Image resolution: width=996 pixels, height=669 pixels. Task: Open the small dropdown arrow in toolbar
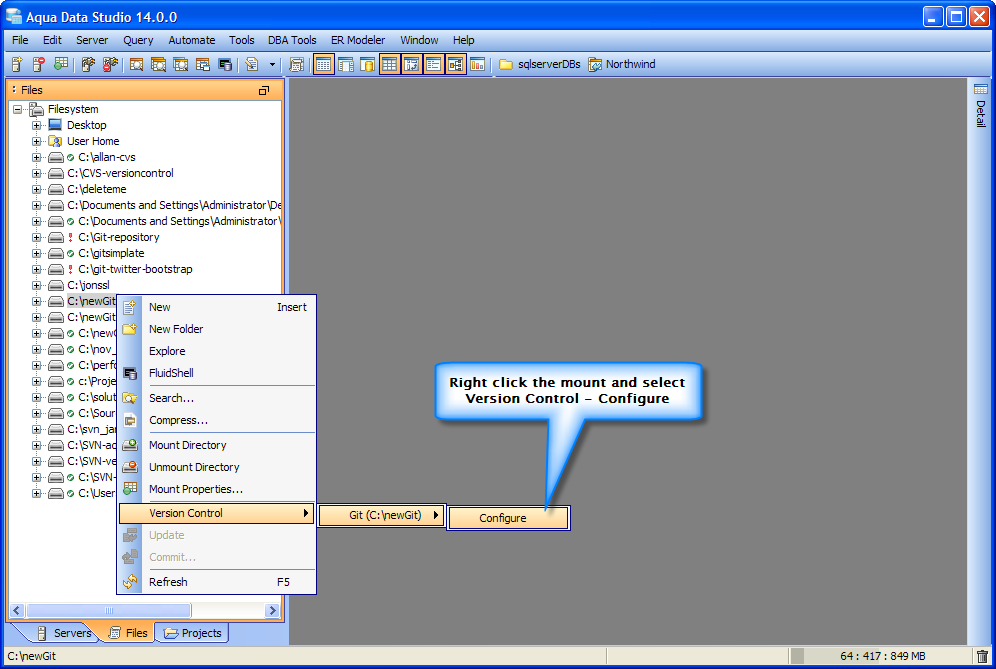(273, 64)
